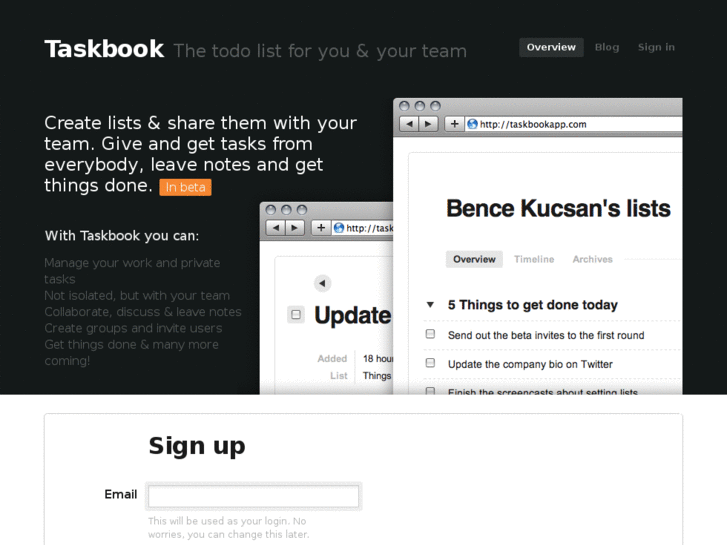Click globe icon in rear browser address bar
The image size is (727, 545).
tap(339, 228)
